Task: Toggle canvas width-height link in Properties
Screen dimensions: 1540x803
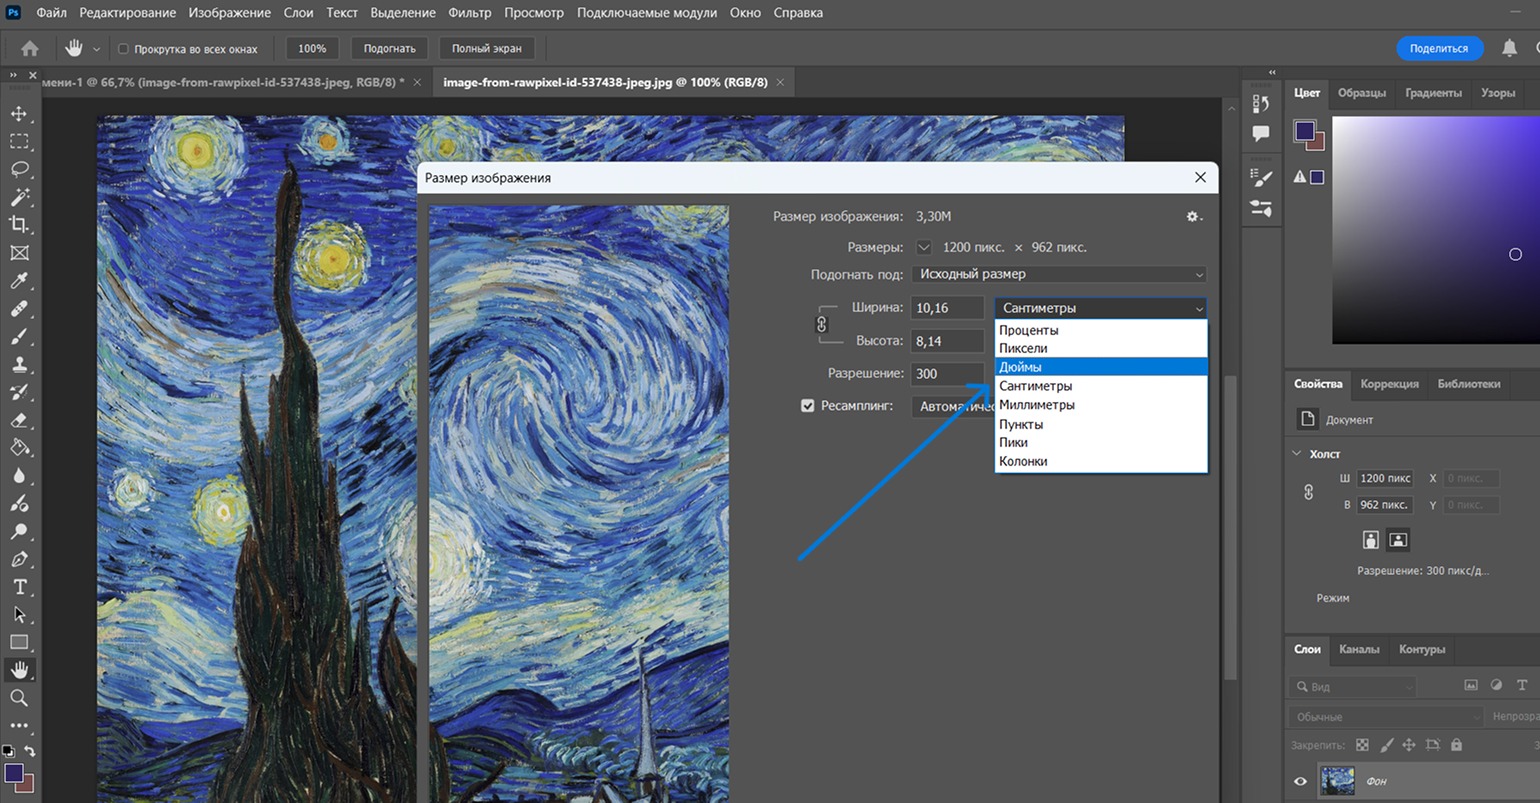Action: coord(1308,492)
